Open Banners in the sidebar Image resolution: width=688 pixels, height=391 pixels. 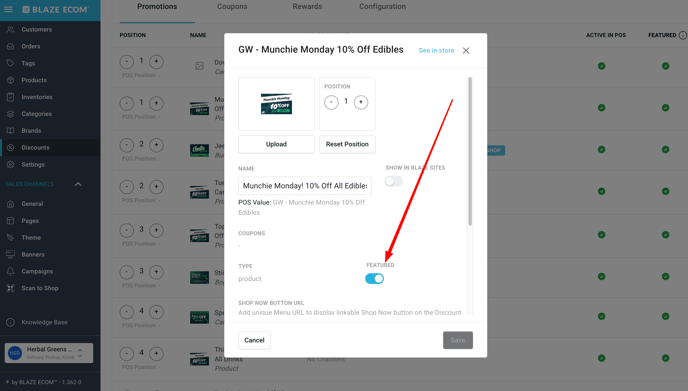[x=33, y=255]
